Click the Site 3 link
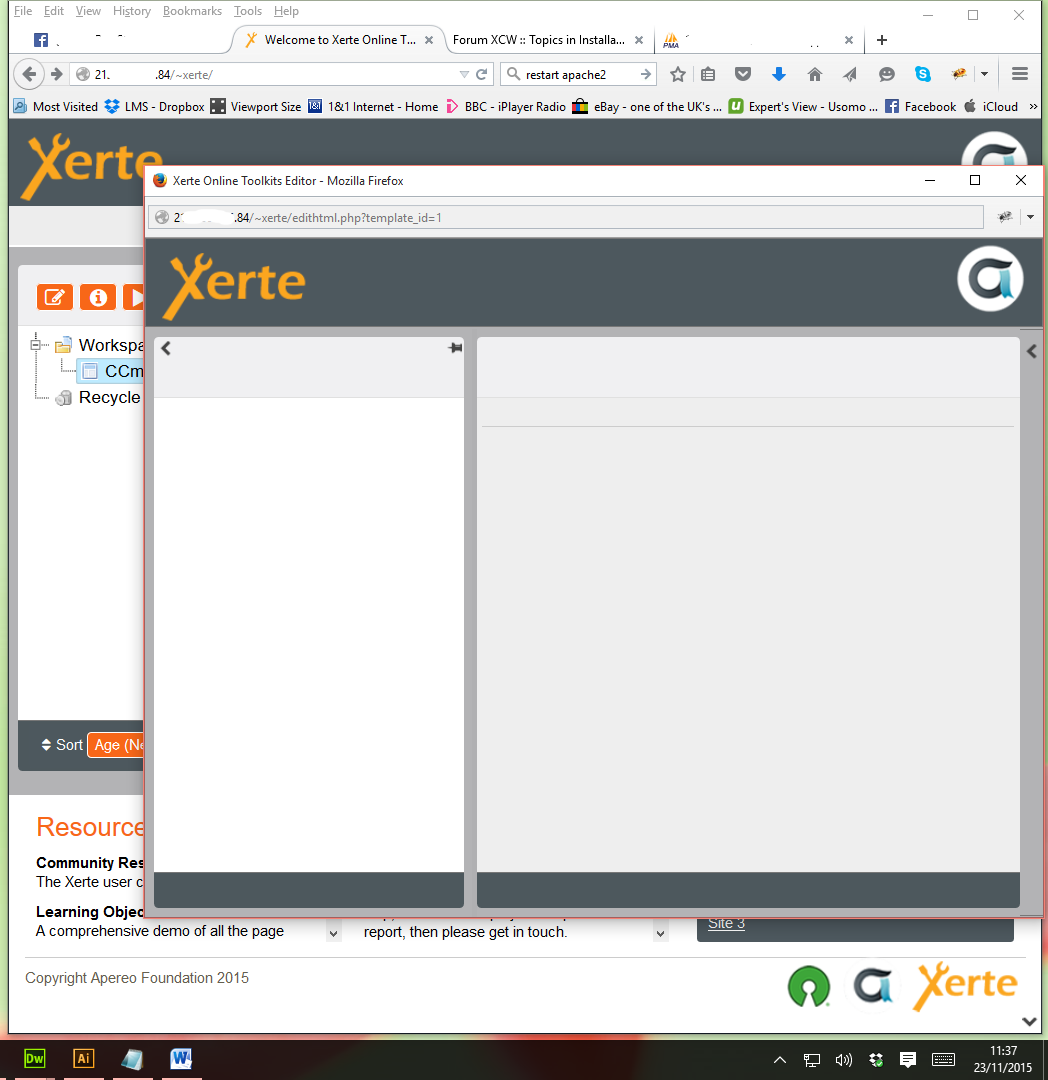The image size is (1048, 1080). 726,924
